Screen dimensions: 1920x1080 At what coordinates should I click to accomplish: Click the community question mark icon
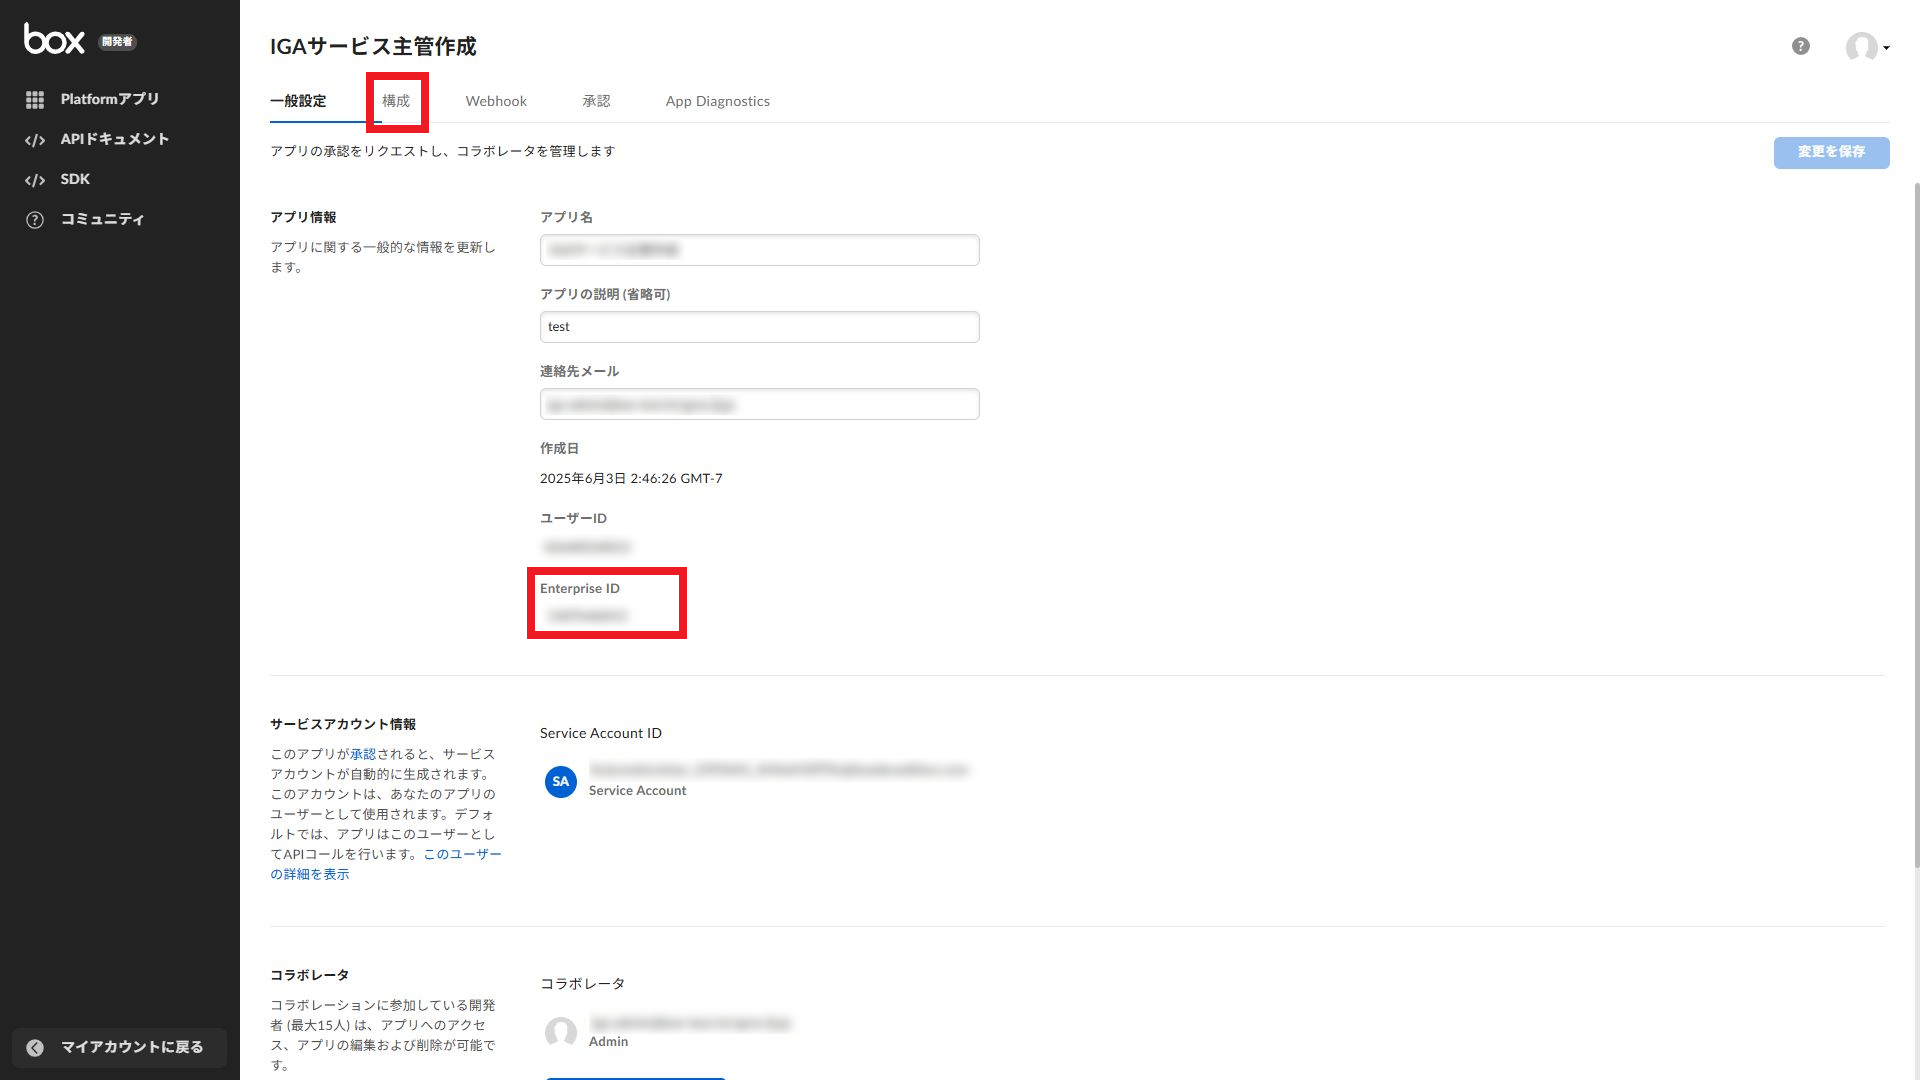[x=35, y=220]
